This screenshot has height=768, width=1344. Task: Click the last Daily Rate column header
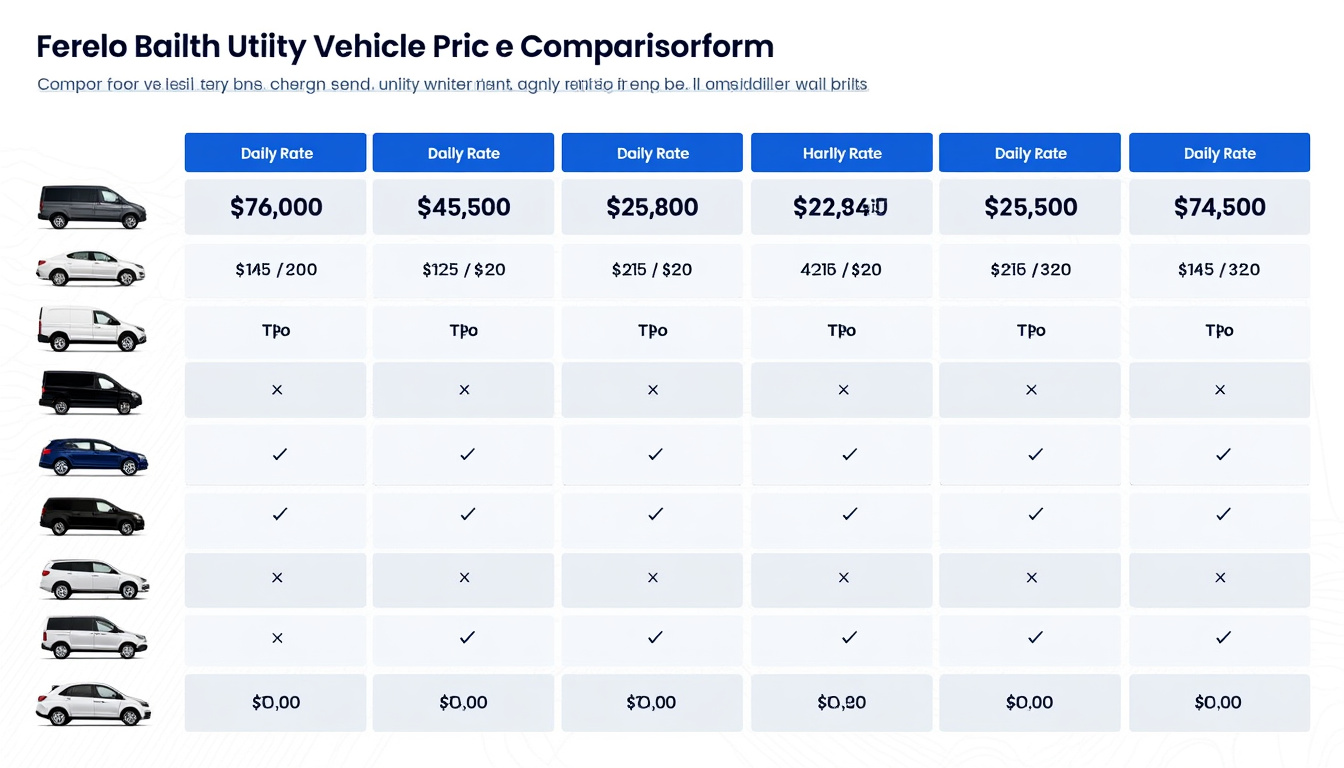click(x=1219, y=153)
